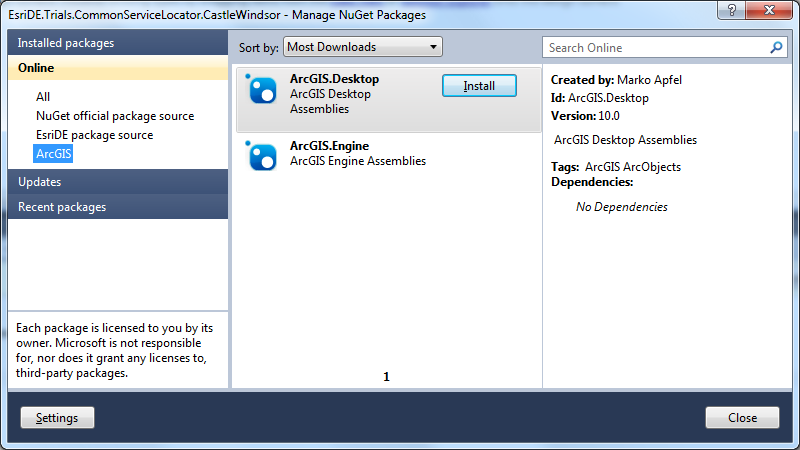
Task: Click the 'ArcGIS Desktop Assemblies' details description
Action: [x=625, y=140]
